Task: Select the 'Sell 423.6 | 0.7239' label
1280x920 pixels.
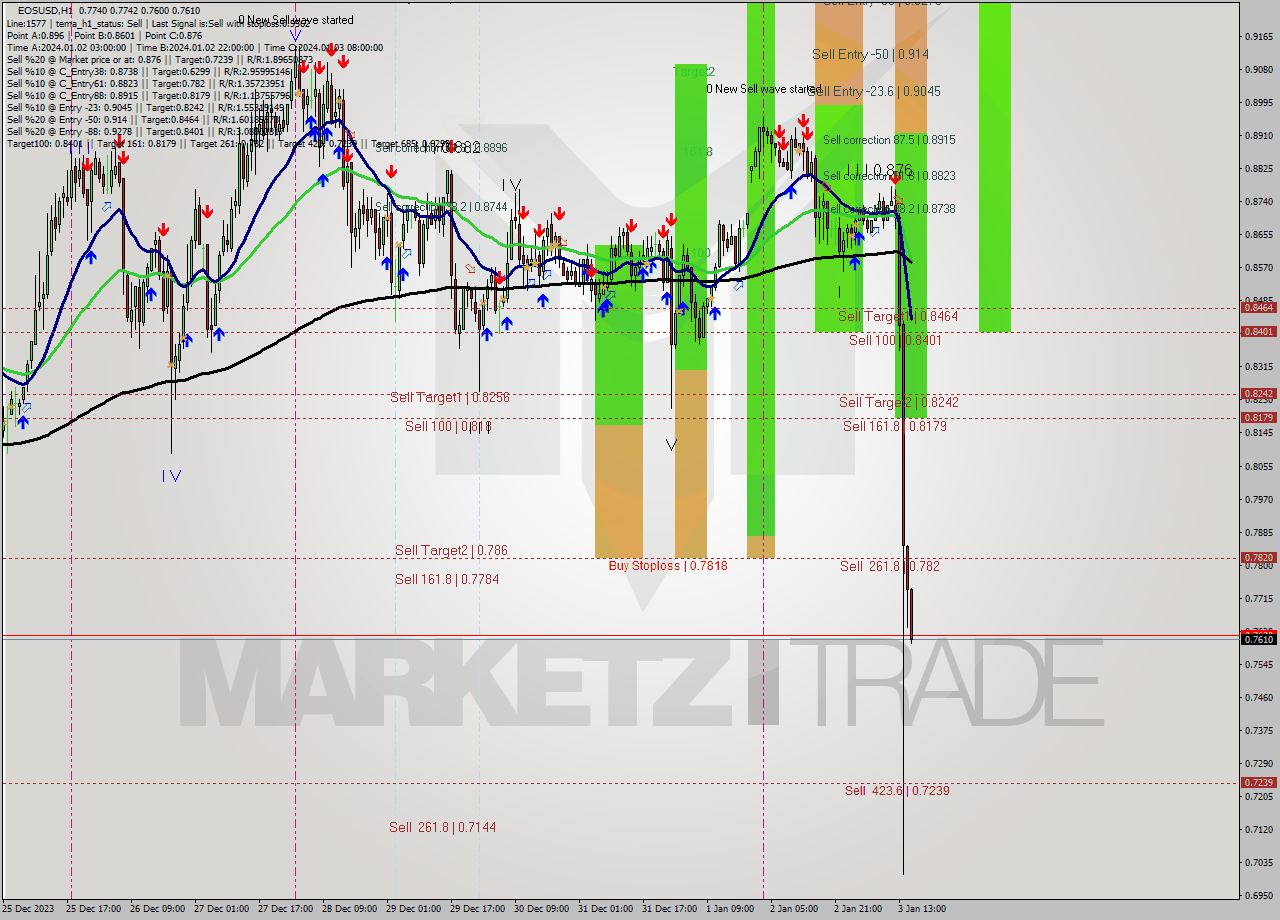Action: click(x=897, y=790)
